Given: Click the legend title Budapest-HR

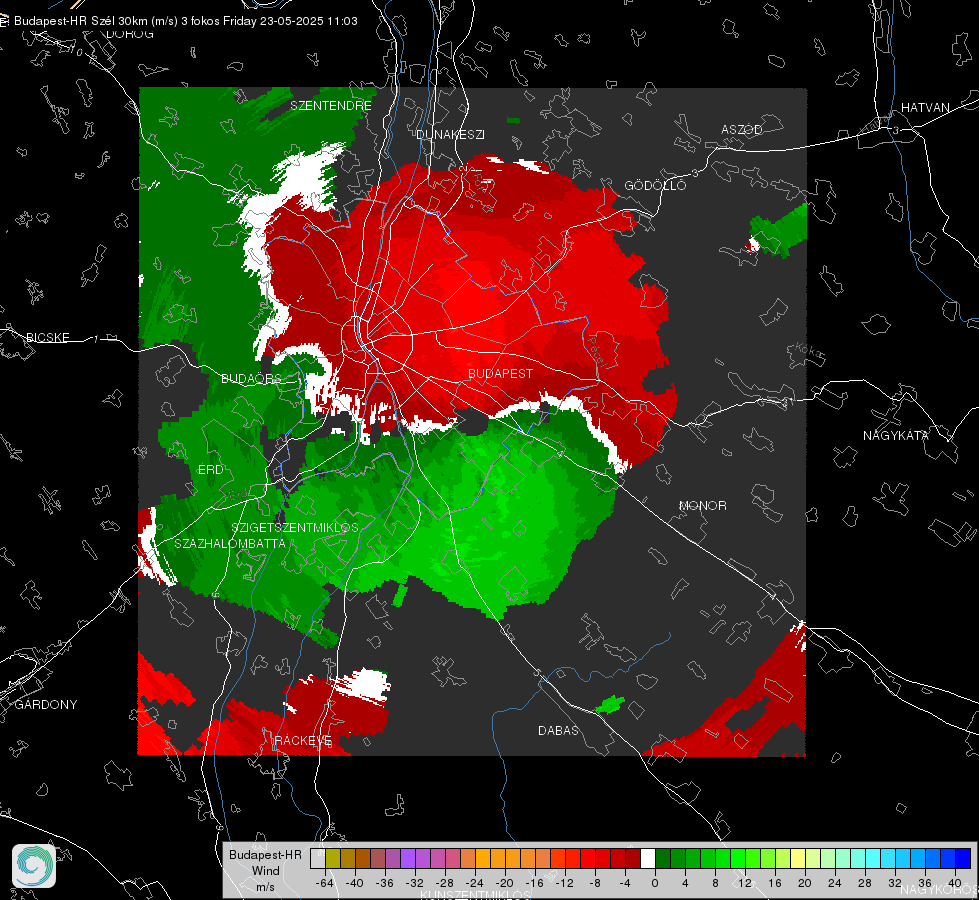Looking at the screenshot, I should pos(265,855).
